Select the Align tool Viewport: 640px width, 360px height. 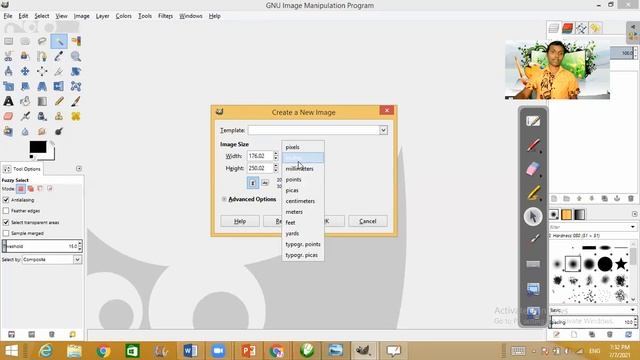(x=42, y=71)
